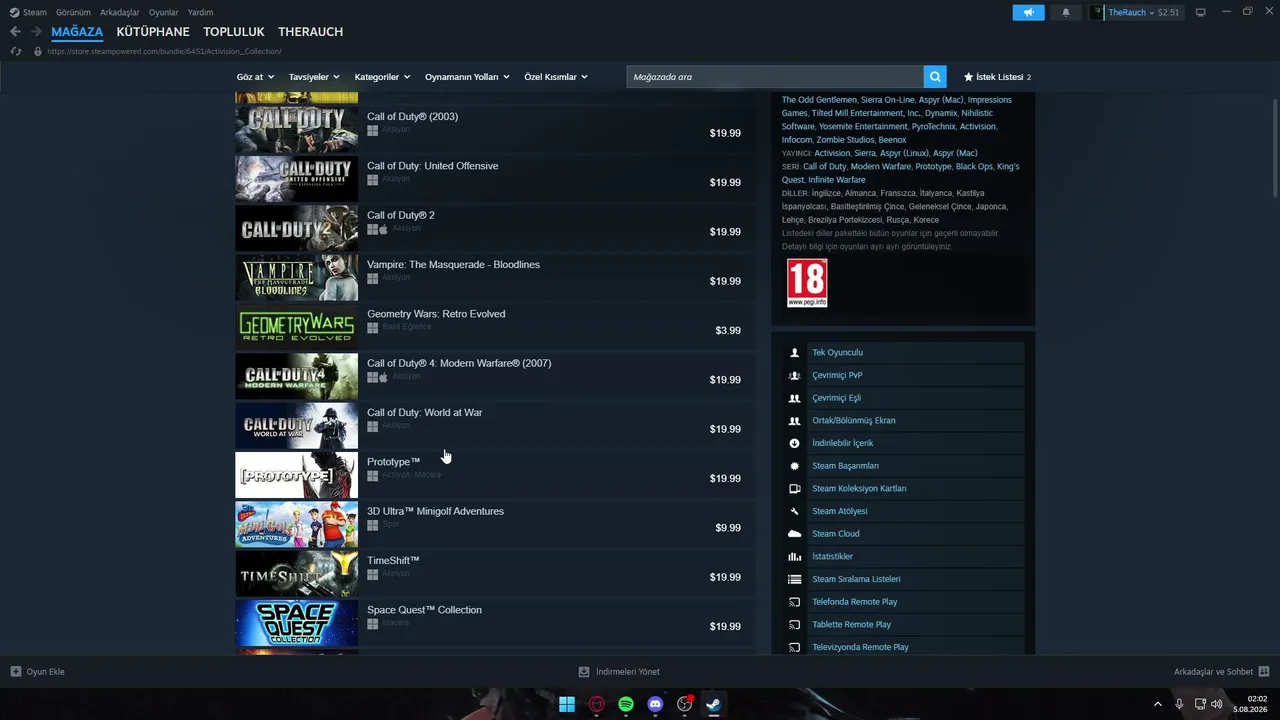1280x720 pixels.
Task: Open the Infinite Warfare series link
Action: click(836, 180)
